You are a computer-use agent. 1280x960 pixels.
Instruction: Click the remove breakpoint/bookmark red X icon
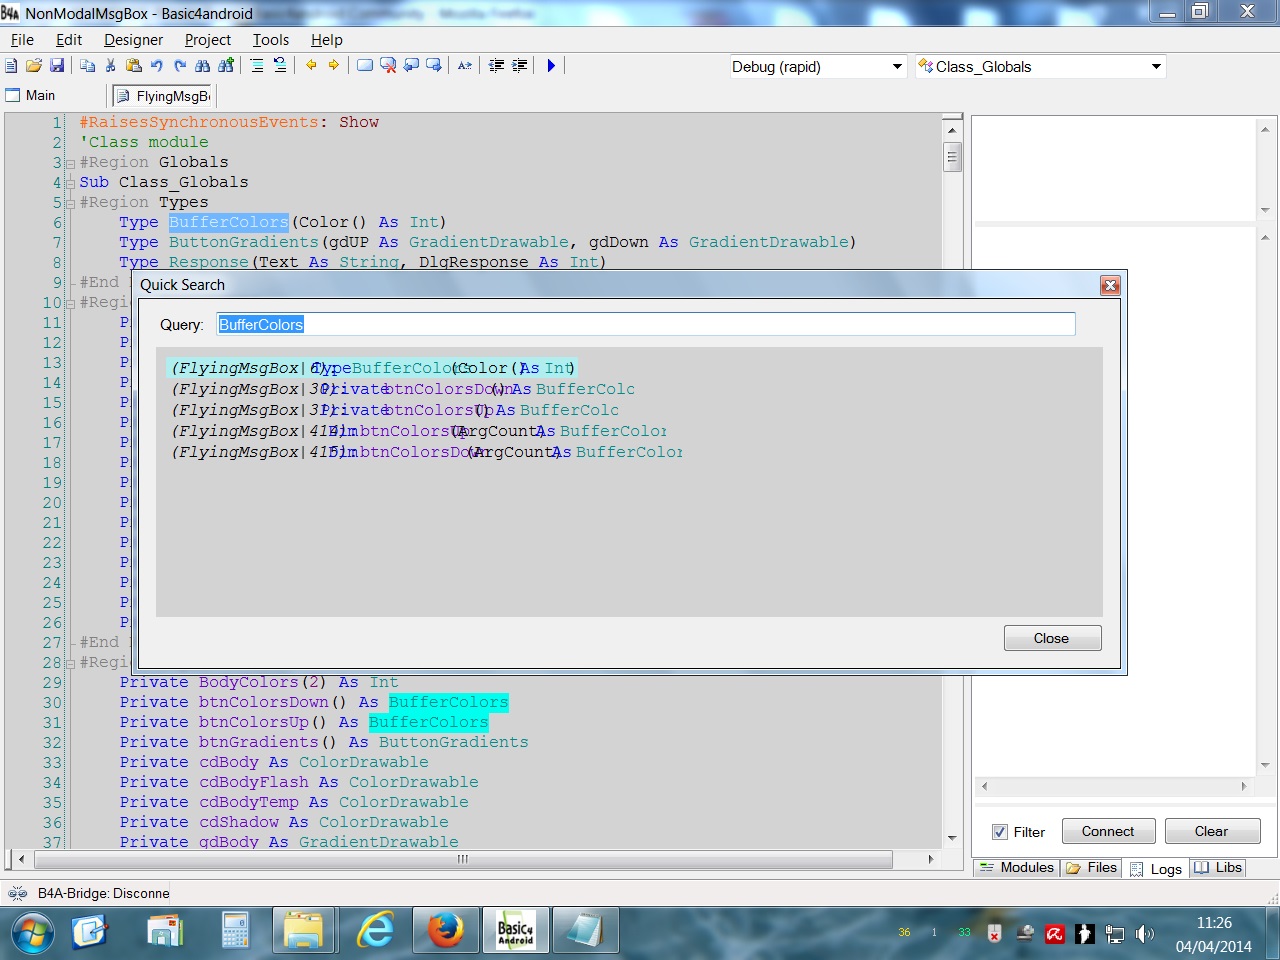(x=388, y=66)
